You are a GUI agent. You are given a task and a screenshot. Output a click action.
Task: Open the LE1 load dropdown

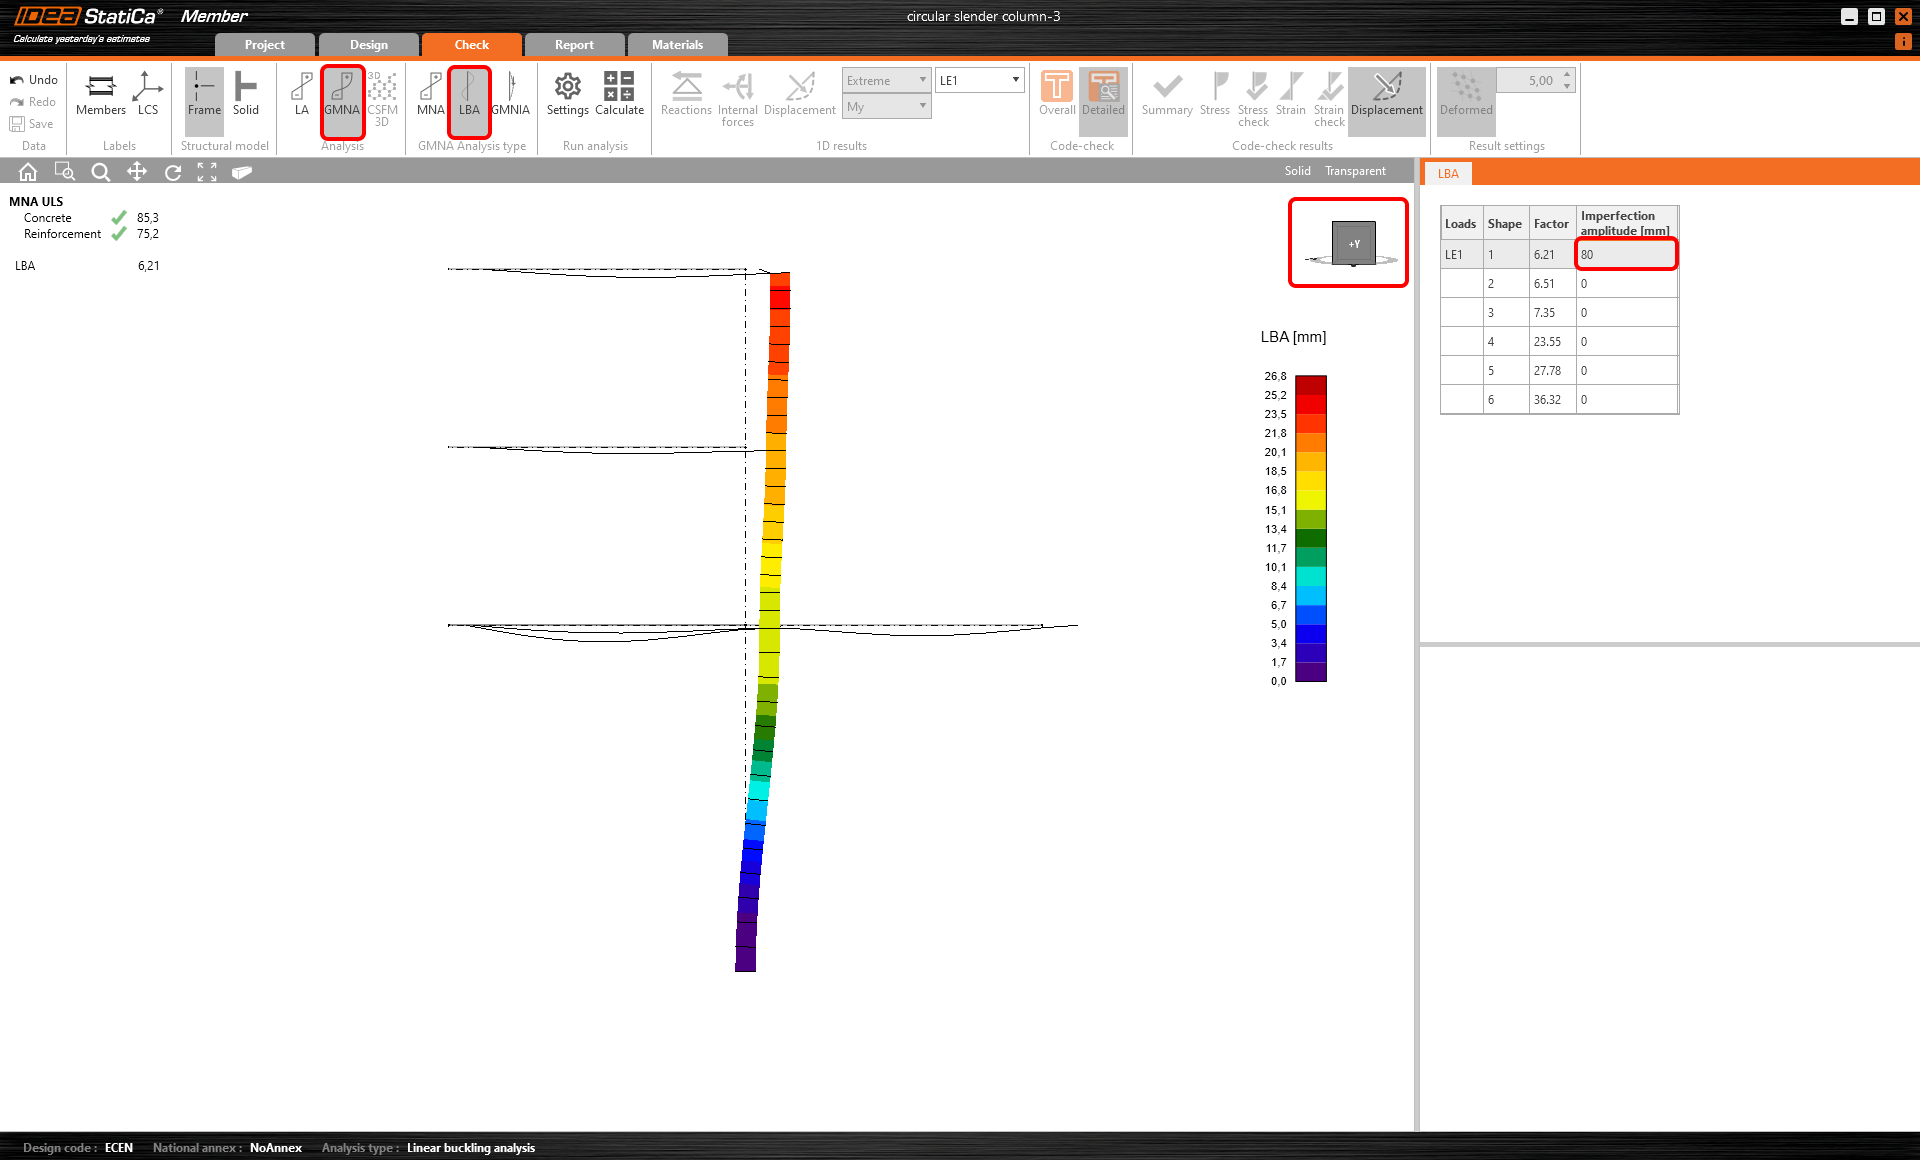click(x=979, y=80)
